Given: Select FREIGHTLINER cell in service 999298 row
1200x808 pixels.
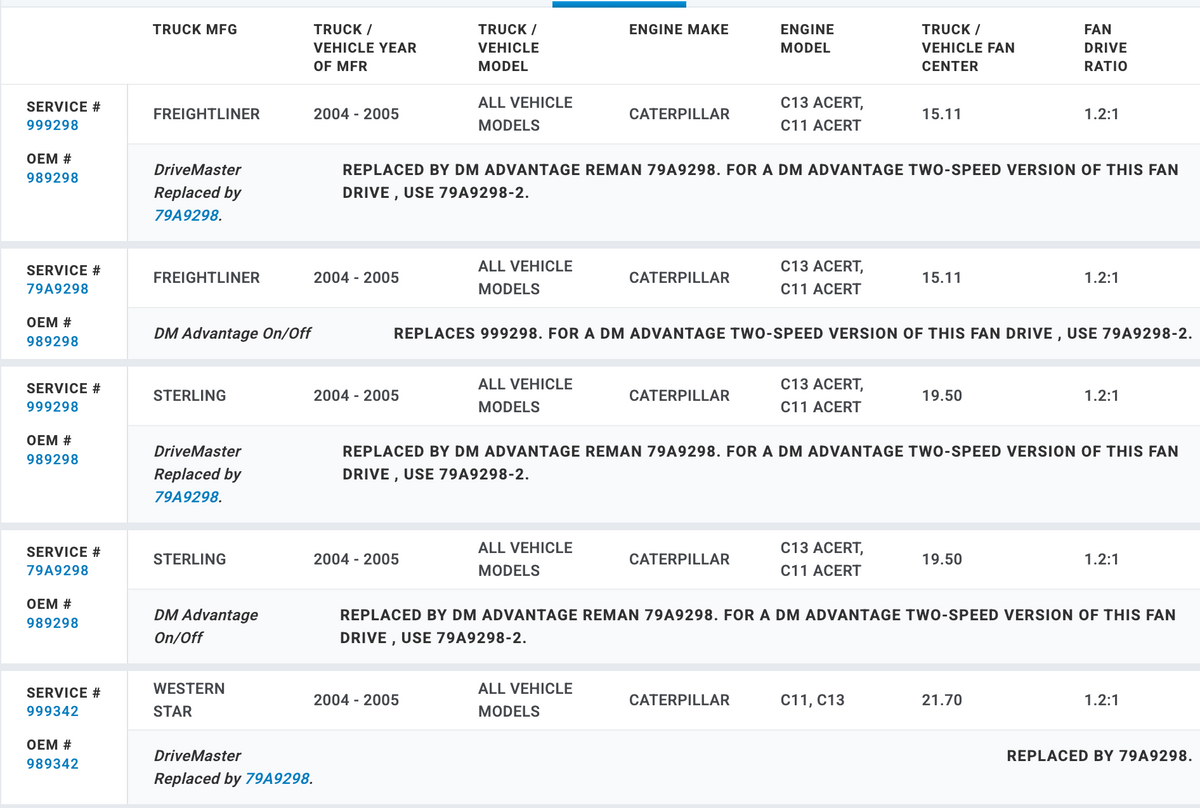Looking at the screenshot, I should click(x=206, y=114).
